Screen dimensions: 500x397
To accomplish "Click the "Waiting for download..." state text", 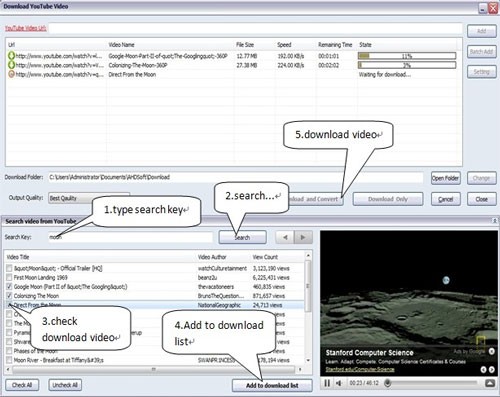I will point(385,74).
